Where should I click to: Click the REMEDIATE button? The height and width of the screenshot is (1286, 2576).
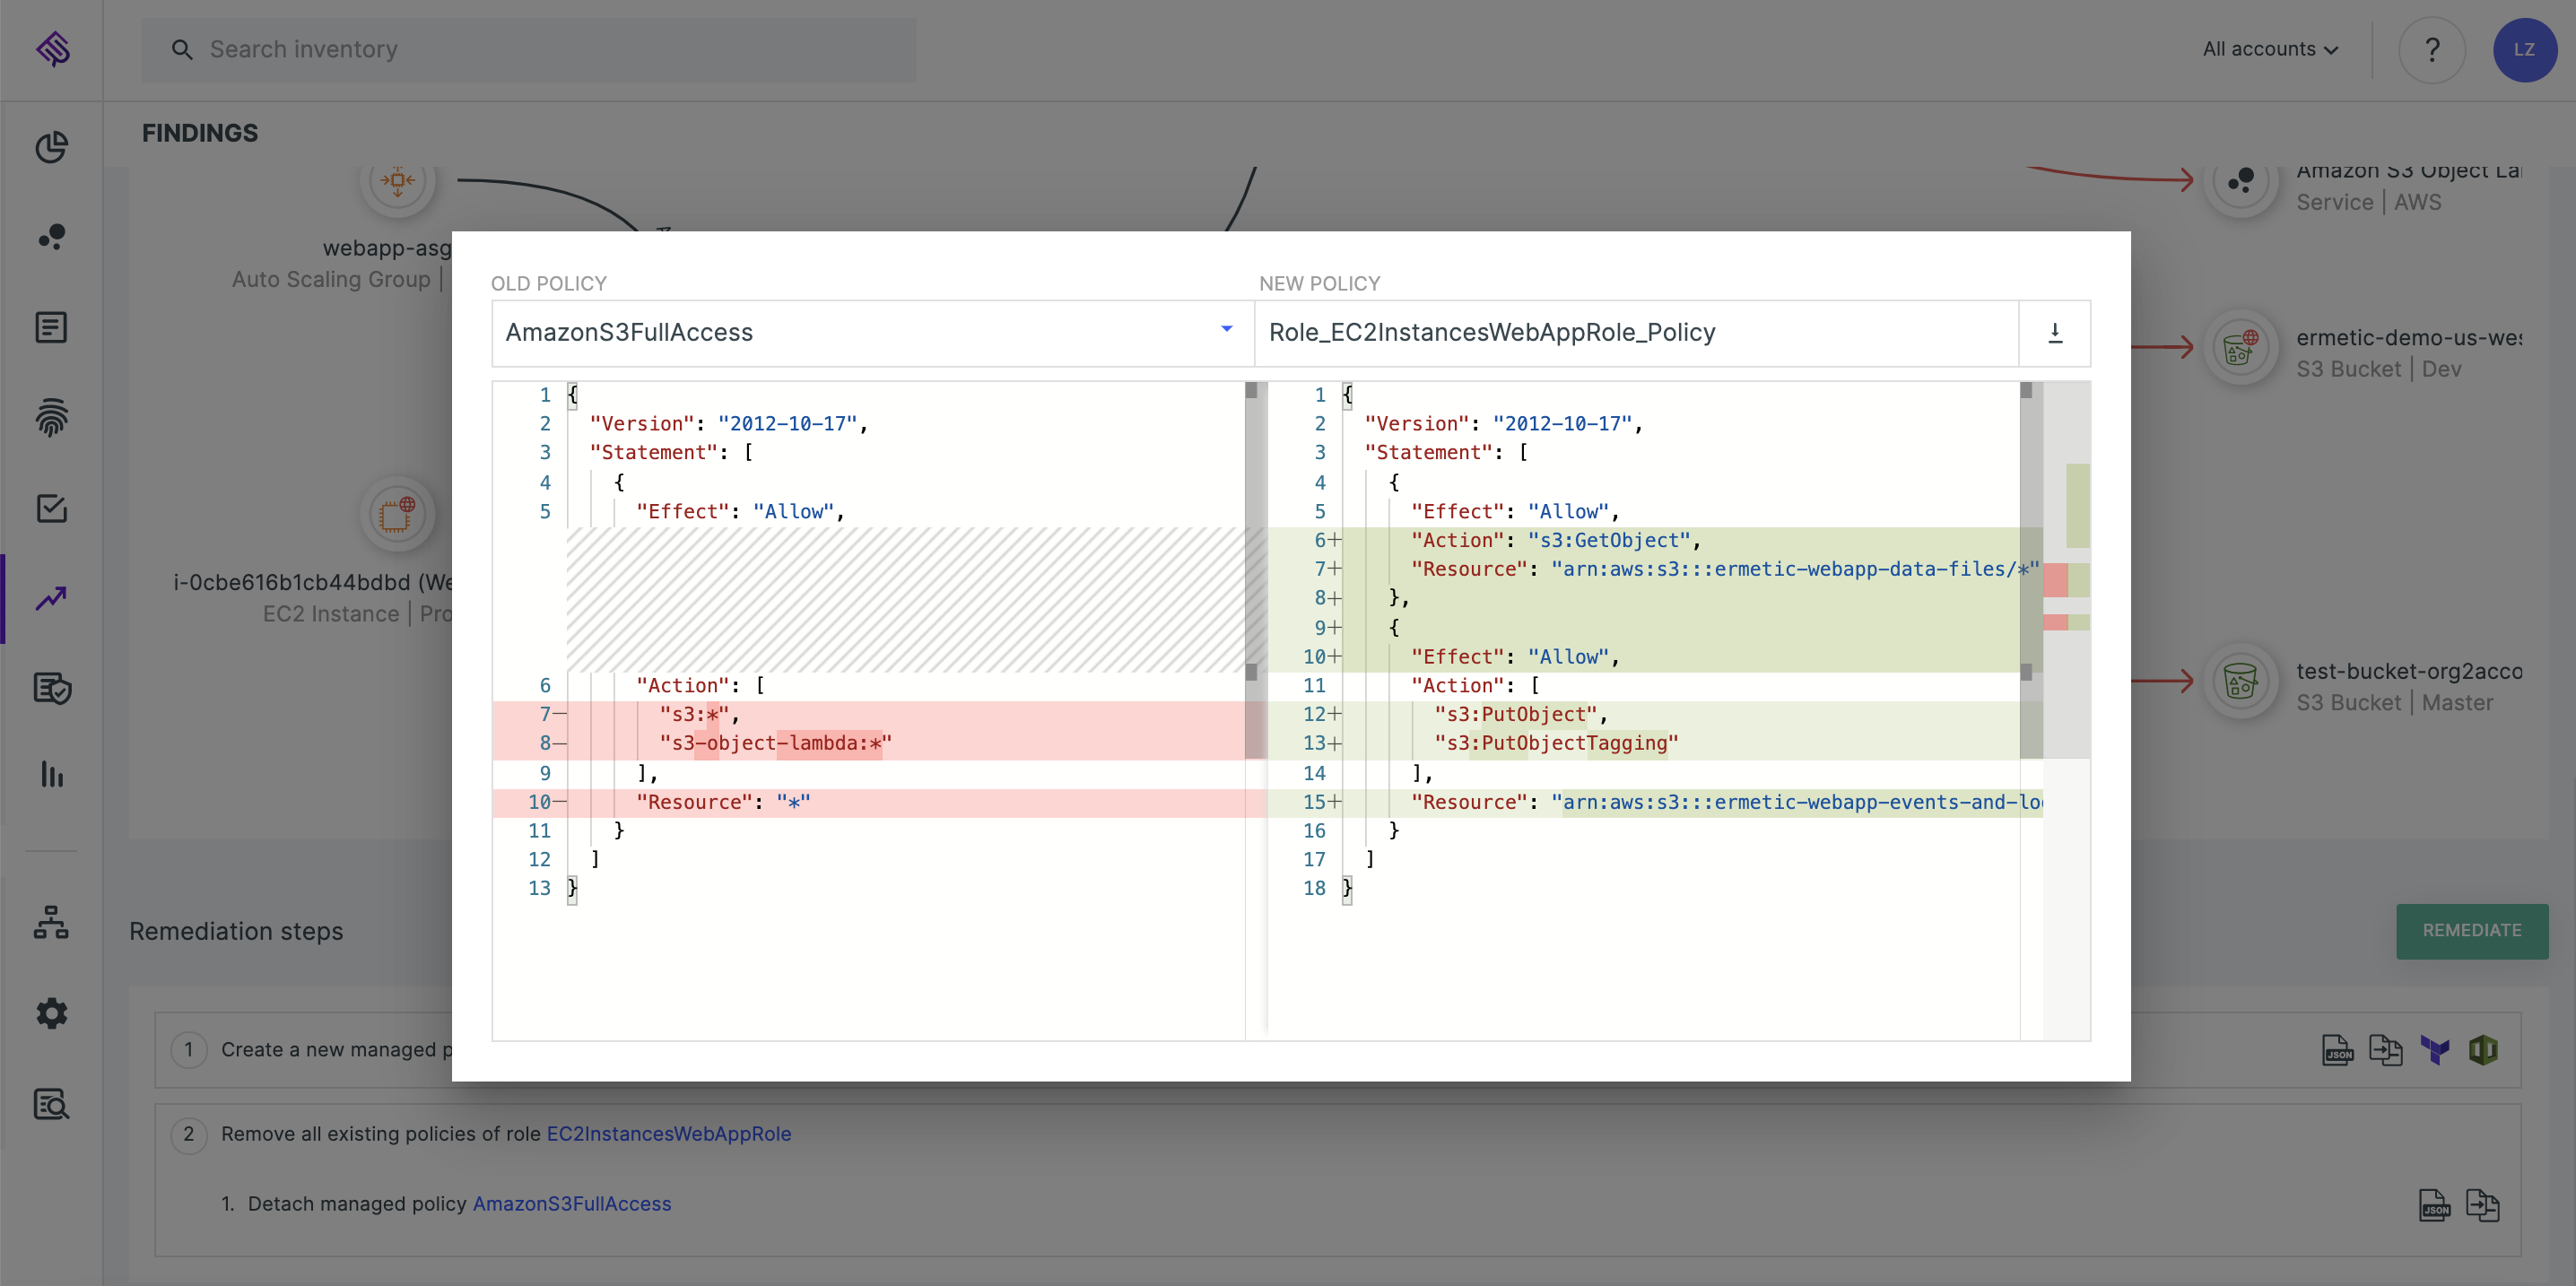[2472, 931]
